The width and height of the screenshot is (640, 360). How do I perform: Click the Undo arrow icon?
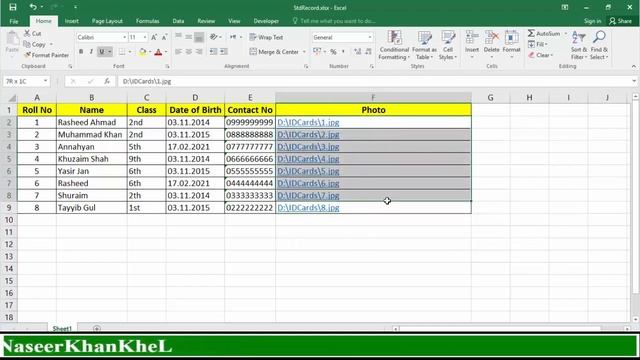(33, 7)
